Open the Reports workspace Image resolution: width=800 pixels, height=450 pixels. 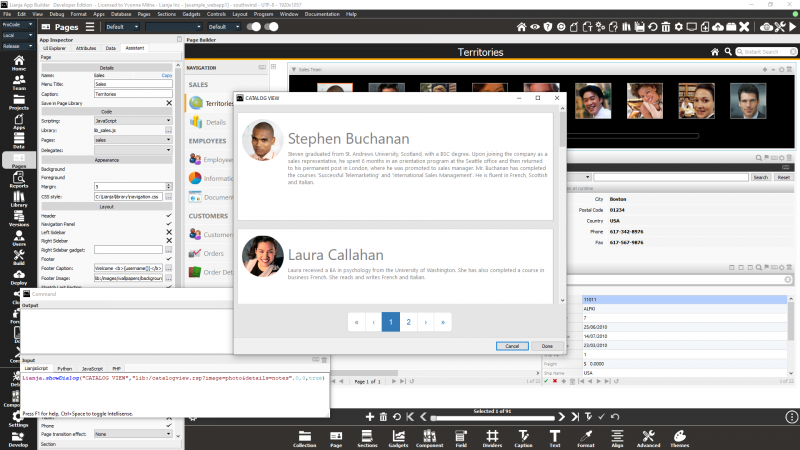[x=19, y=180]
